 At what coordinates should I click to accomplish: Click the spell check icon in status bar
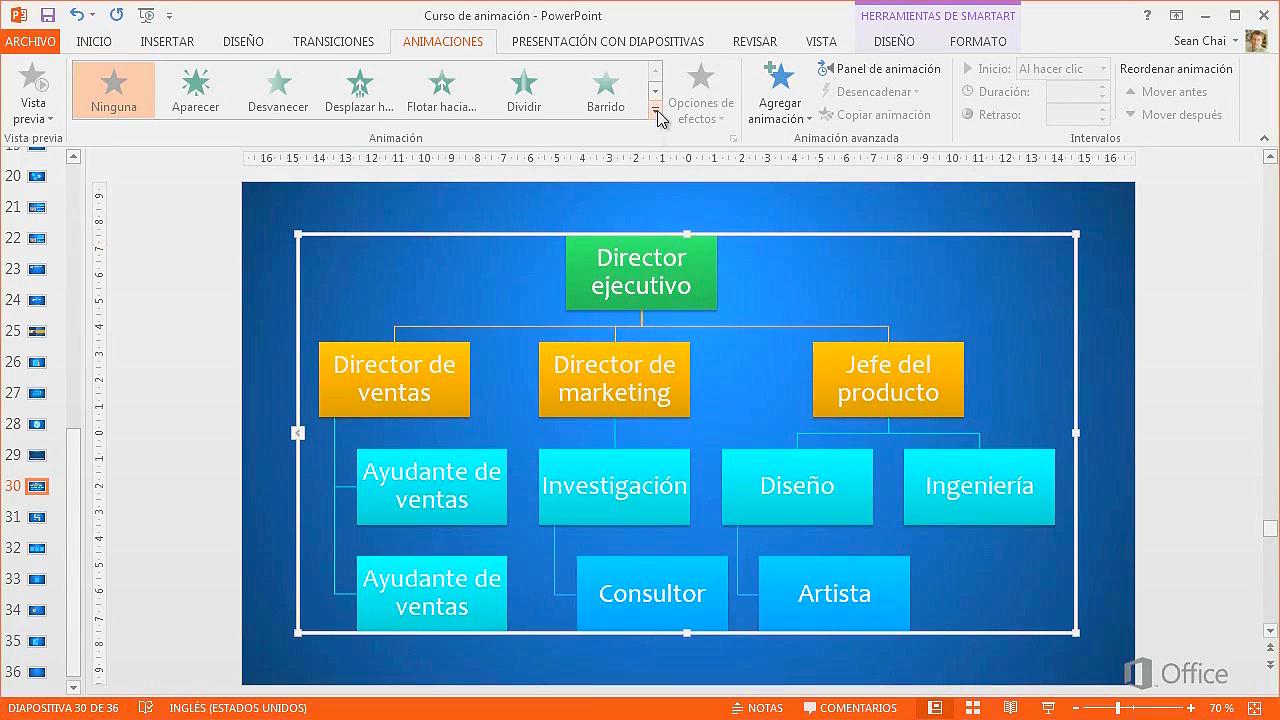click(146, 708)
